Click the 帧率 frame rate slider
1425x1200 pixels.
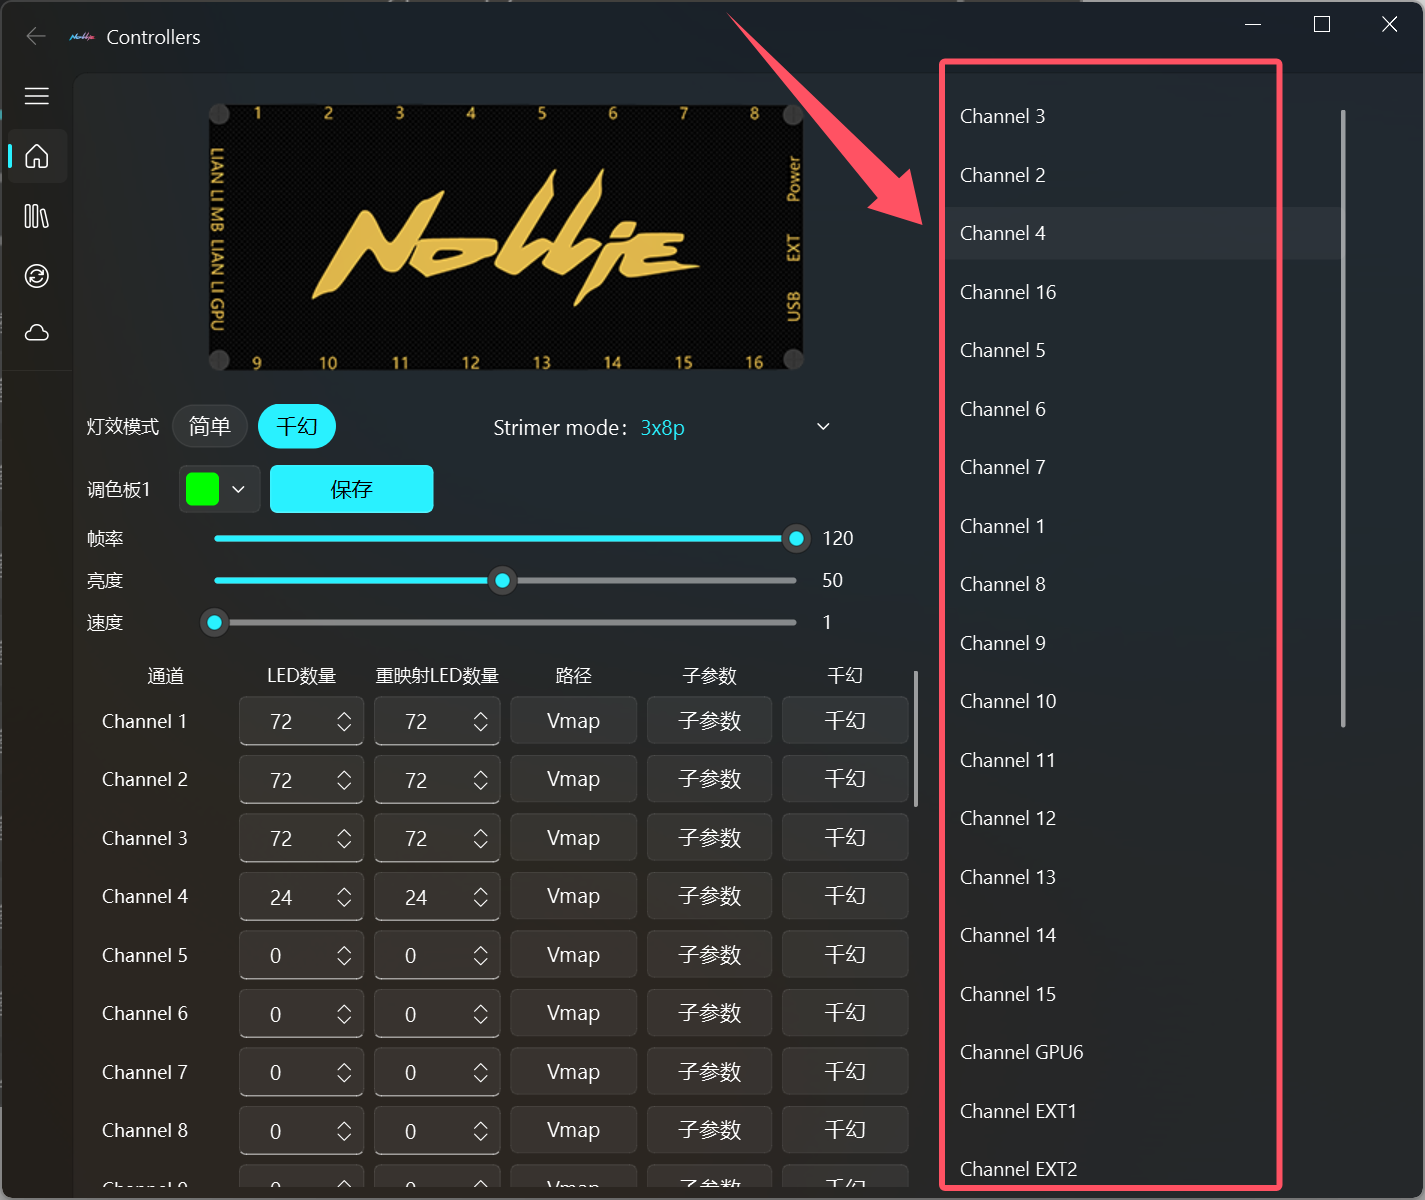(505, 539)
